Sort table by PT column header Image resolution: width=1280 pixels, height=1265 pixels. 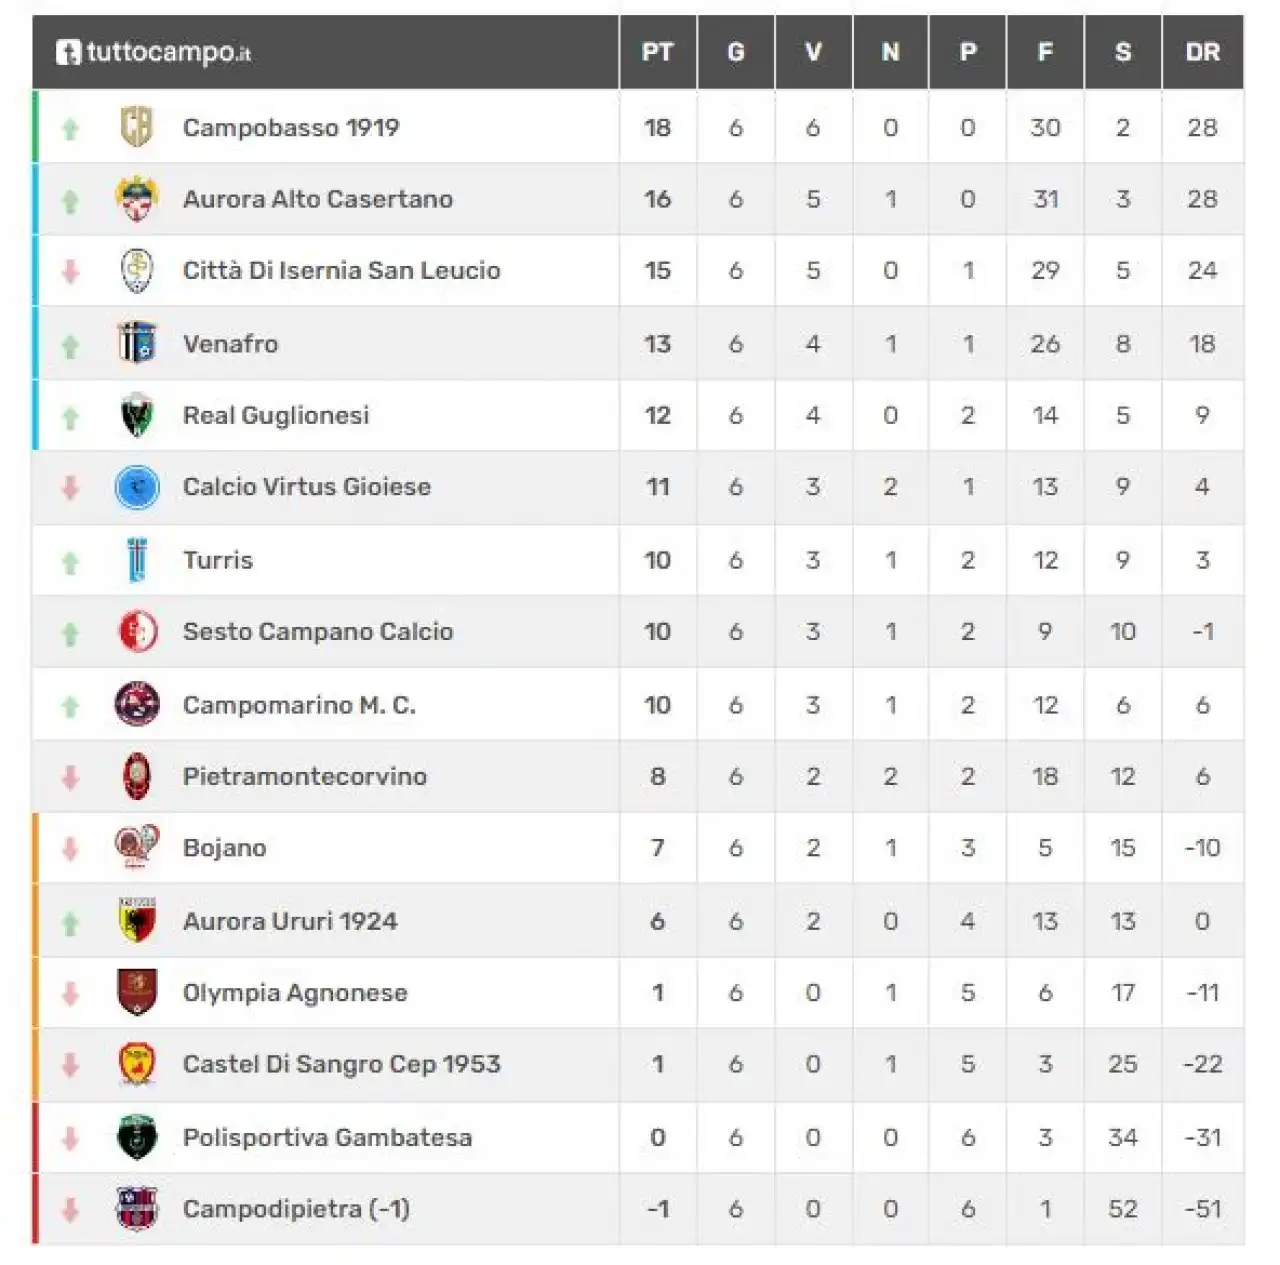[657, 52]
